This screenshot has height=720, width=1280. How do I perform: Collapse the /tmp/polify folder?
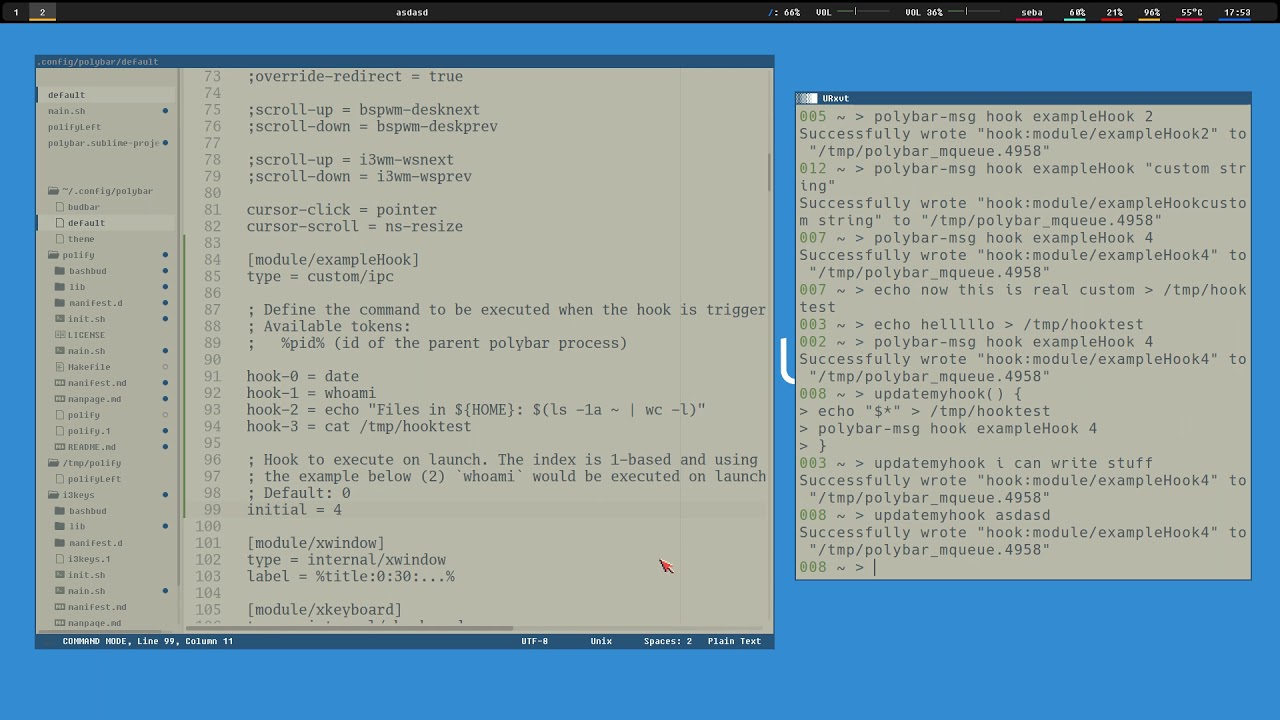click(x=91, y=463)
